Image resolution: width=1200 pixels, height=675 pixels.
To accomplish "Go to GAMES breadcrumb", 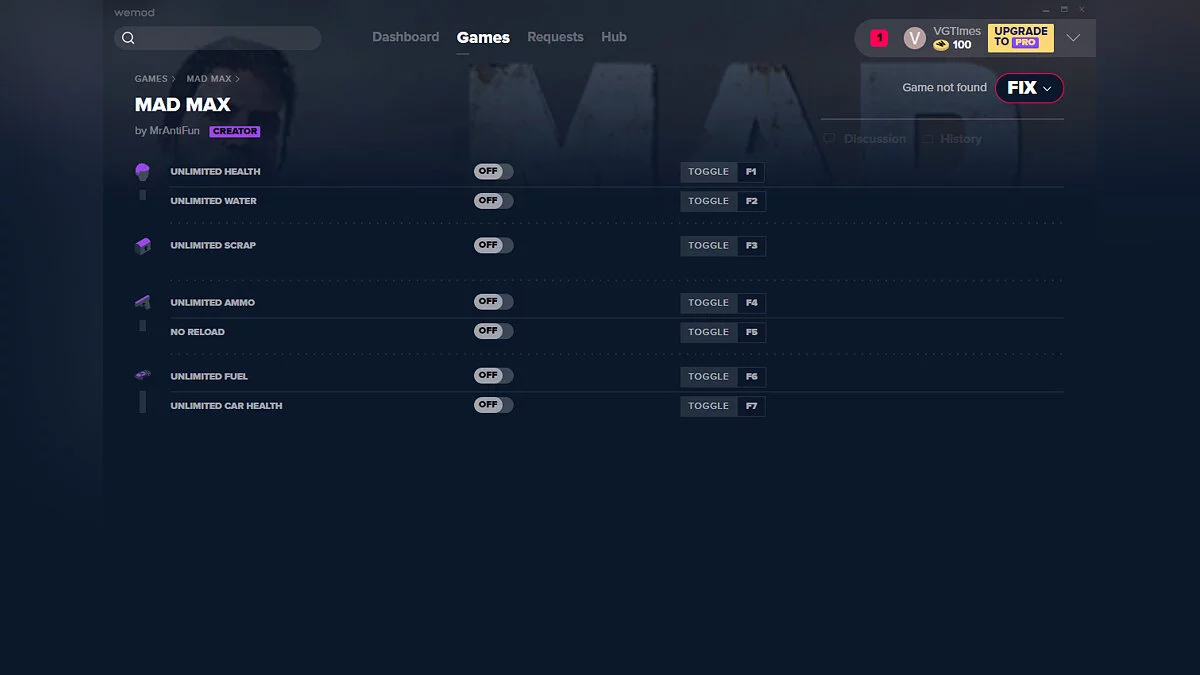I will [151, 79].
